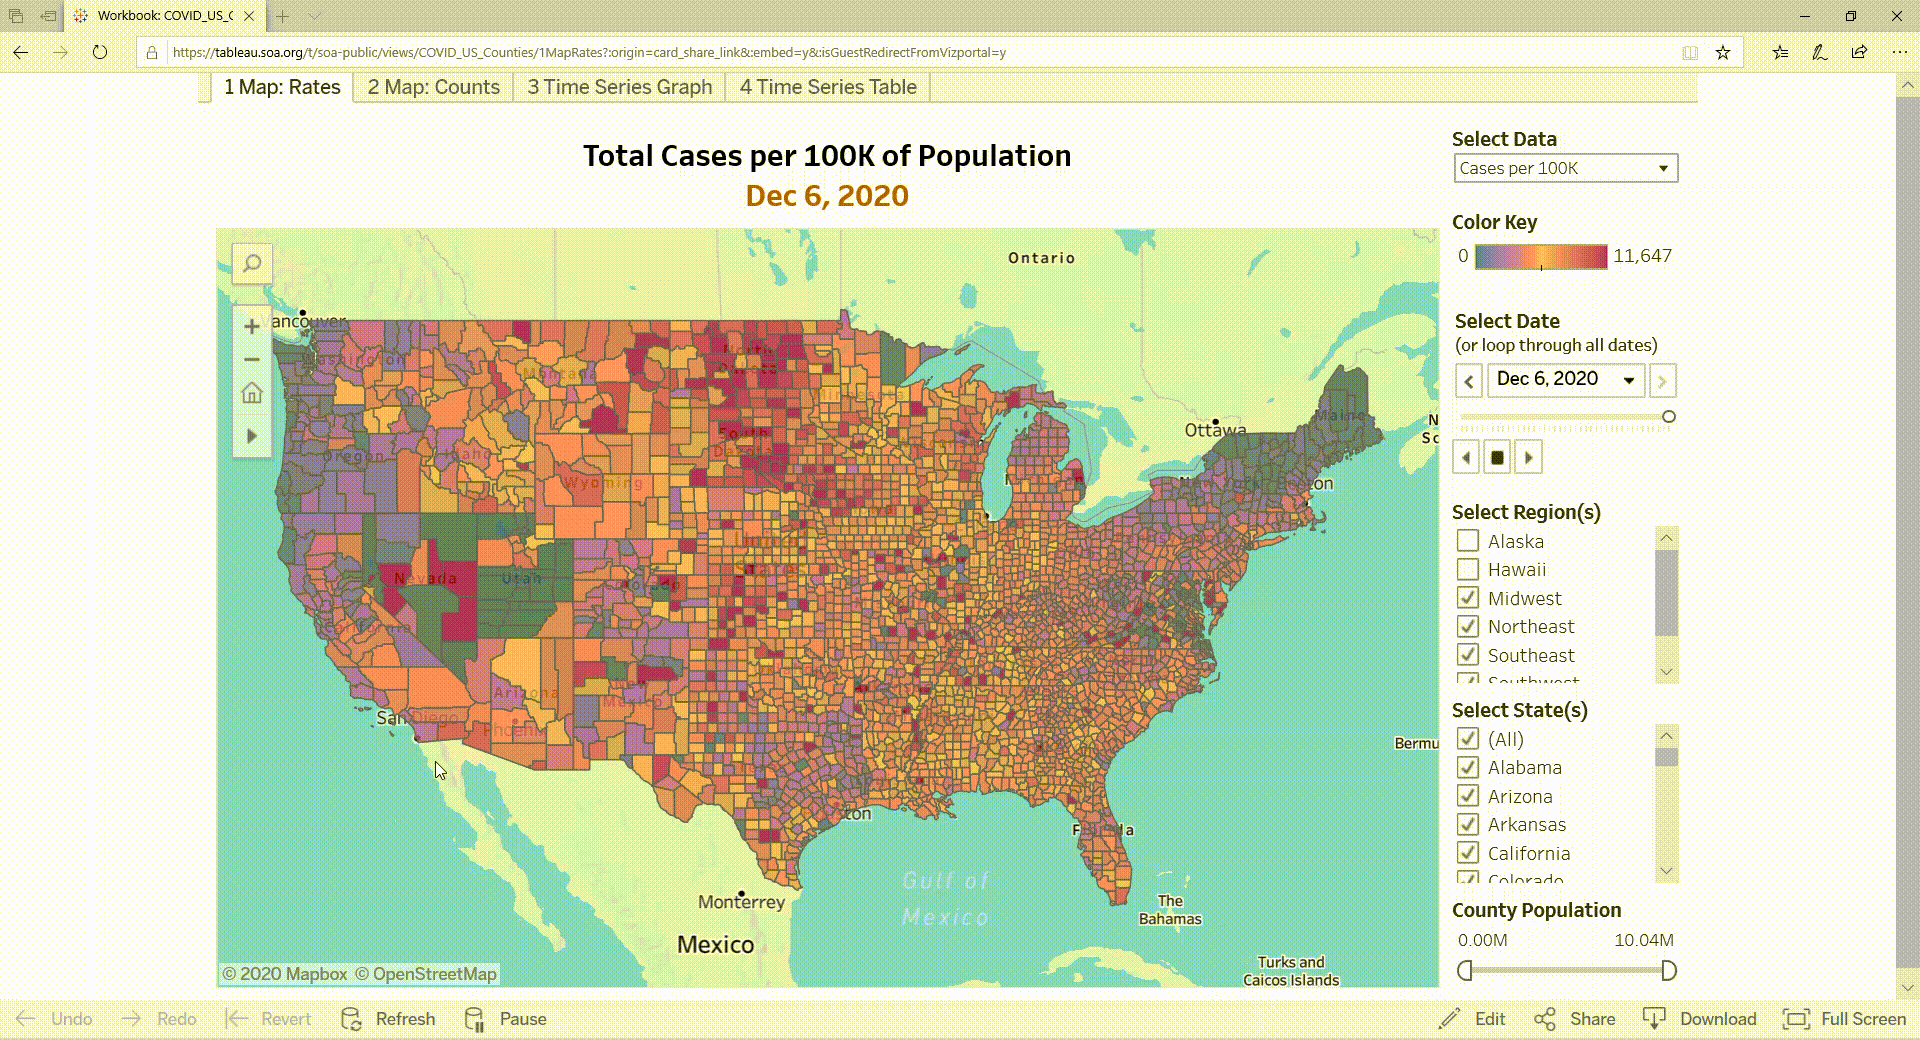Reset the map view using the home icon

251,392
